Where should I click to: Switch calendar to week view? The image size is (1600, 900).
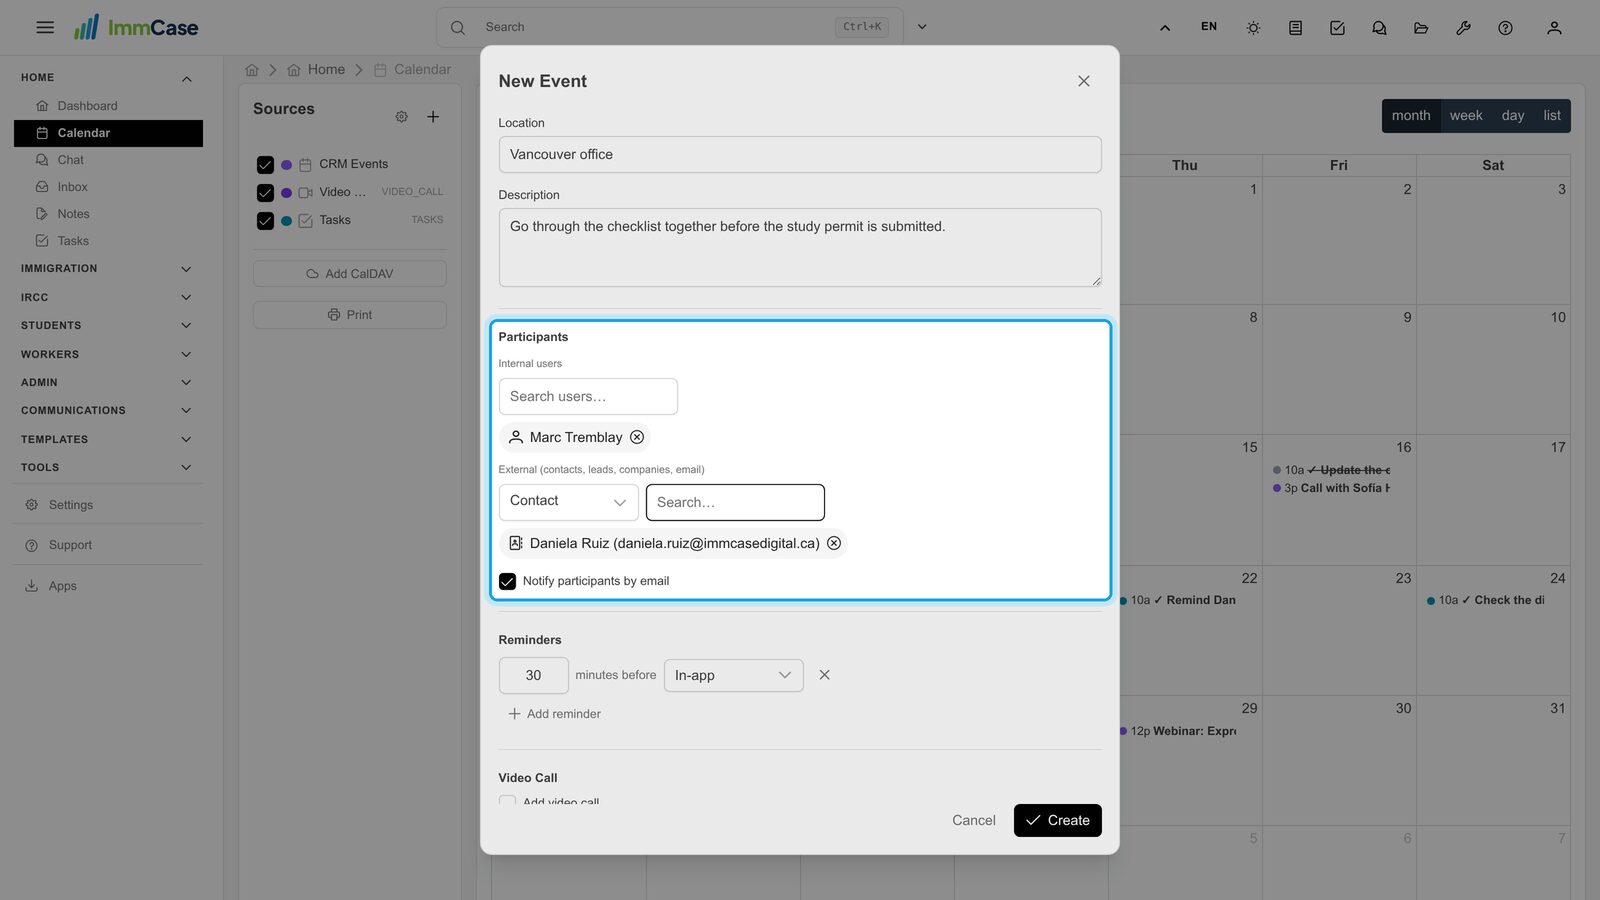1466,116
